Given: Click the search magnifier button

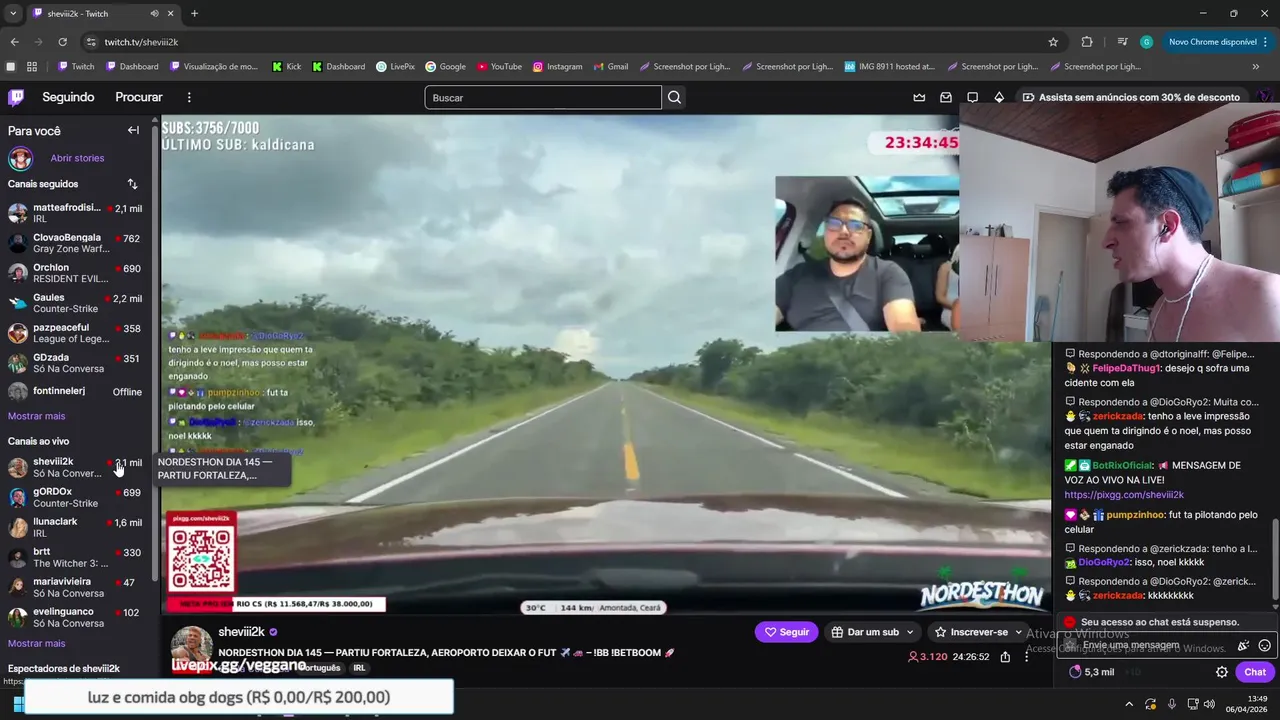Looking at the screenshot, I should point(674,97).
